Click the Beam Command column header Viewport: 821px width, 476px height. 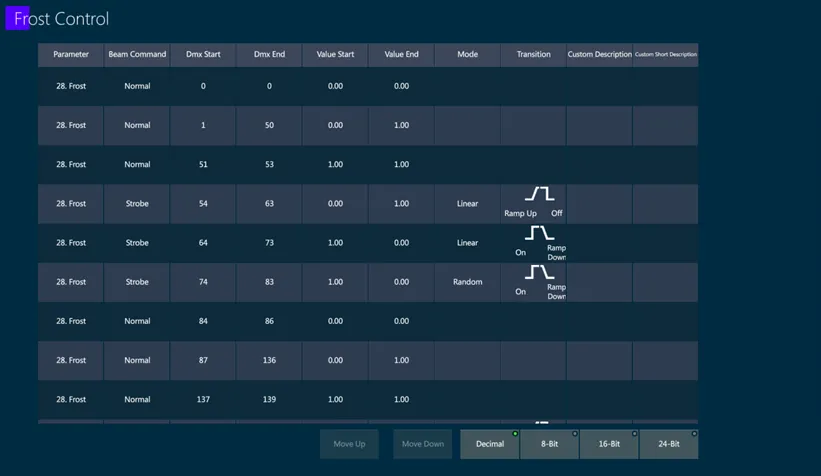(137, 54)
